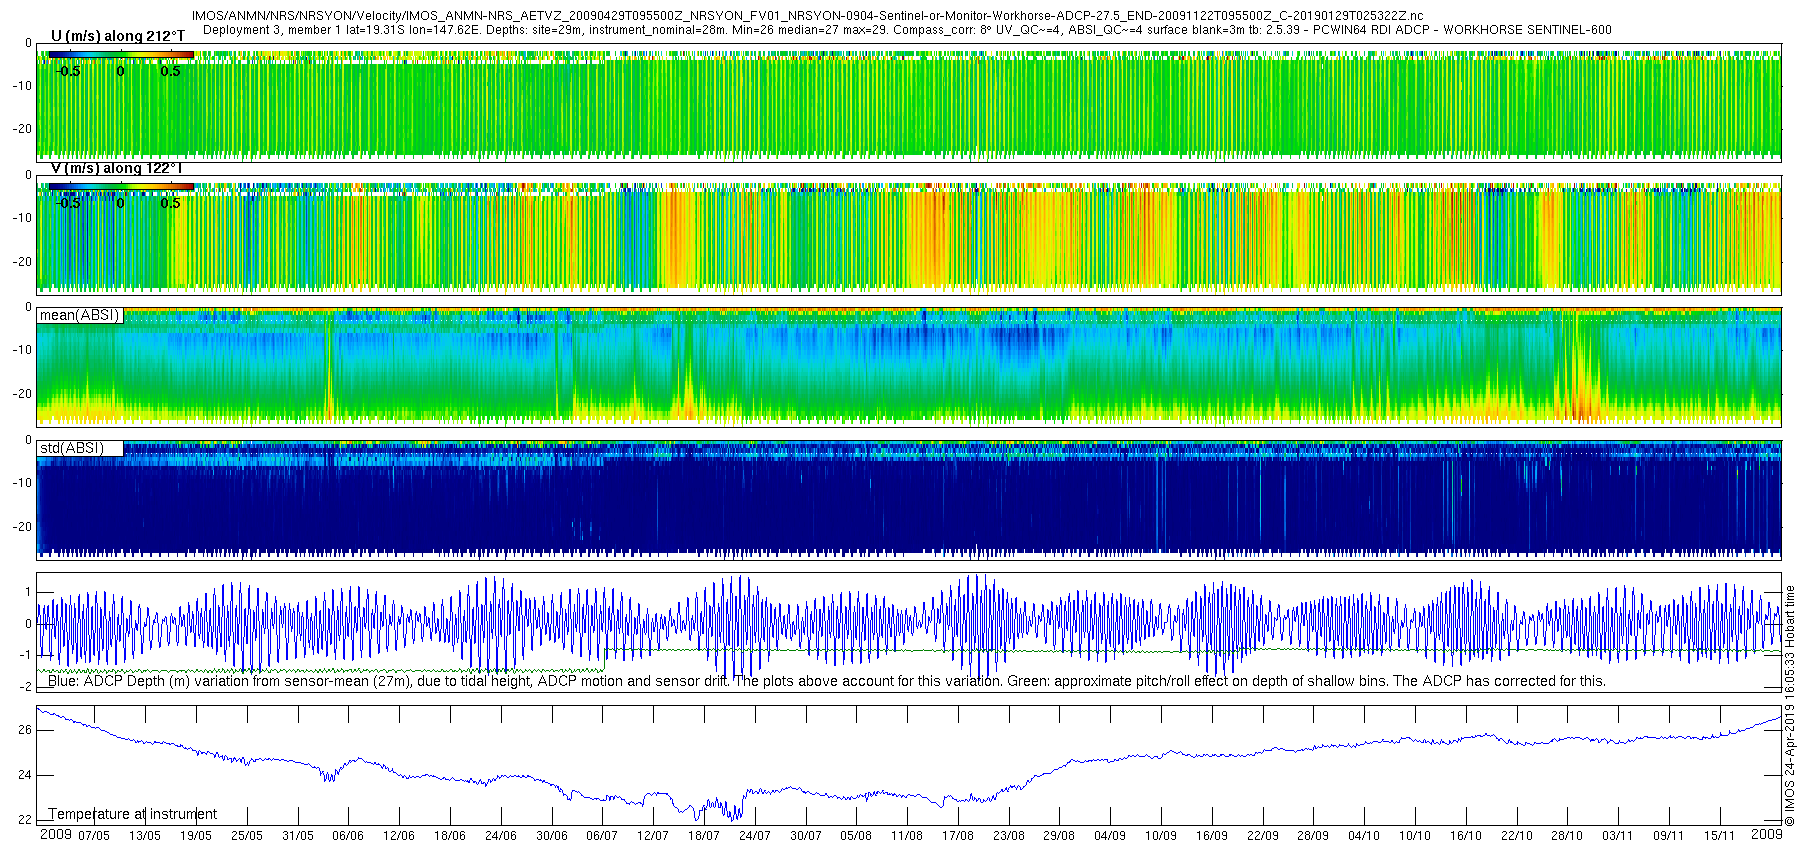Click the '09/11' date tick label
Screen dimensions: 1800x850
(1669, 836)
